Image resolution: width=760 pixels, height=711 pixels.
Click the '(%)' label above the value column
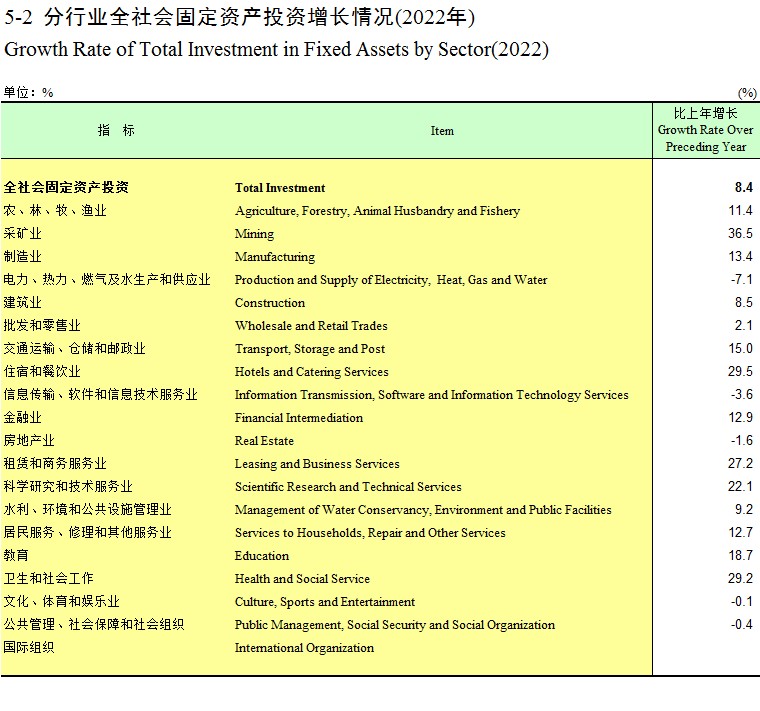(x=747, y=93)
